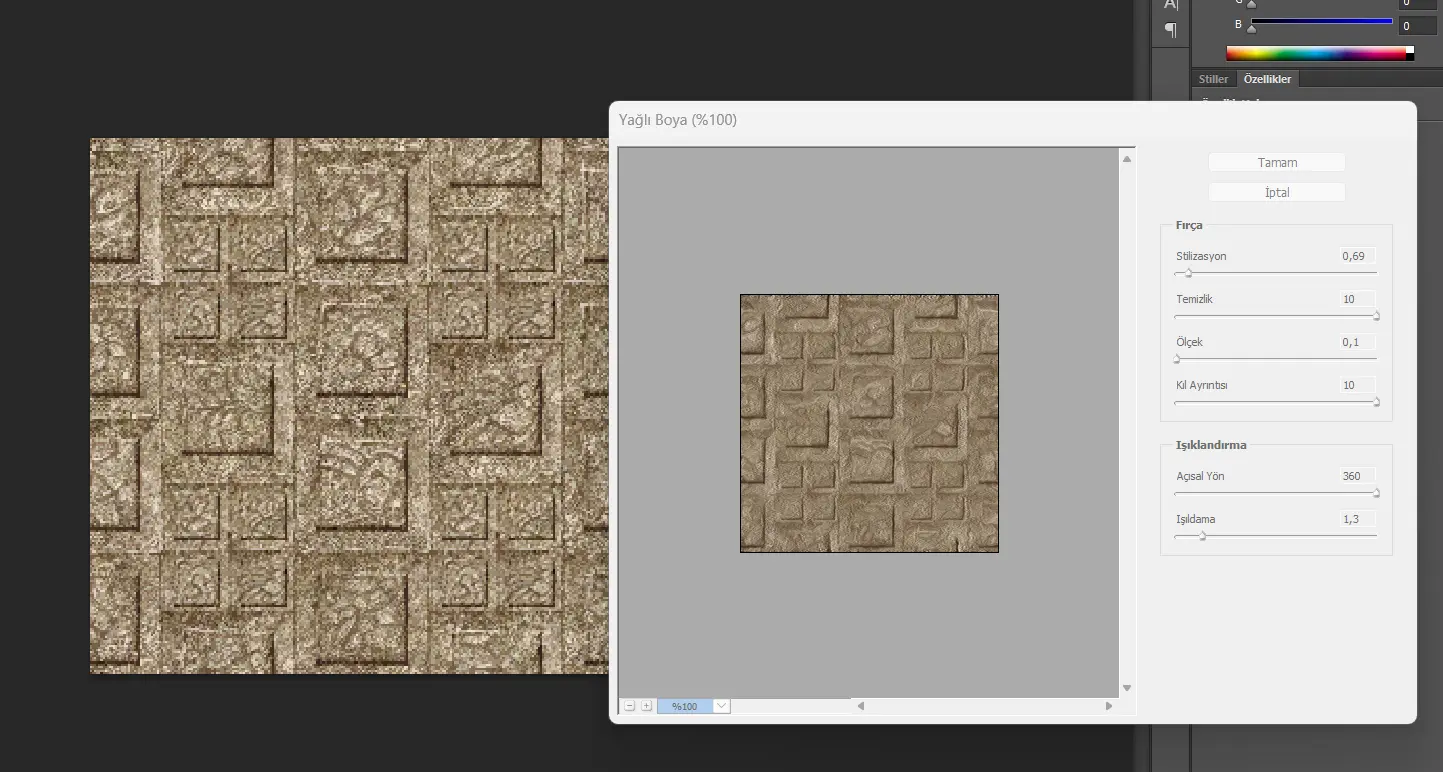
Task: Click the Temizlik value field
Action: coord(1357,299)
